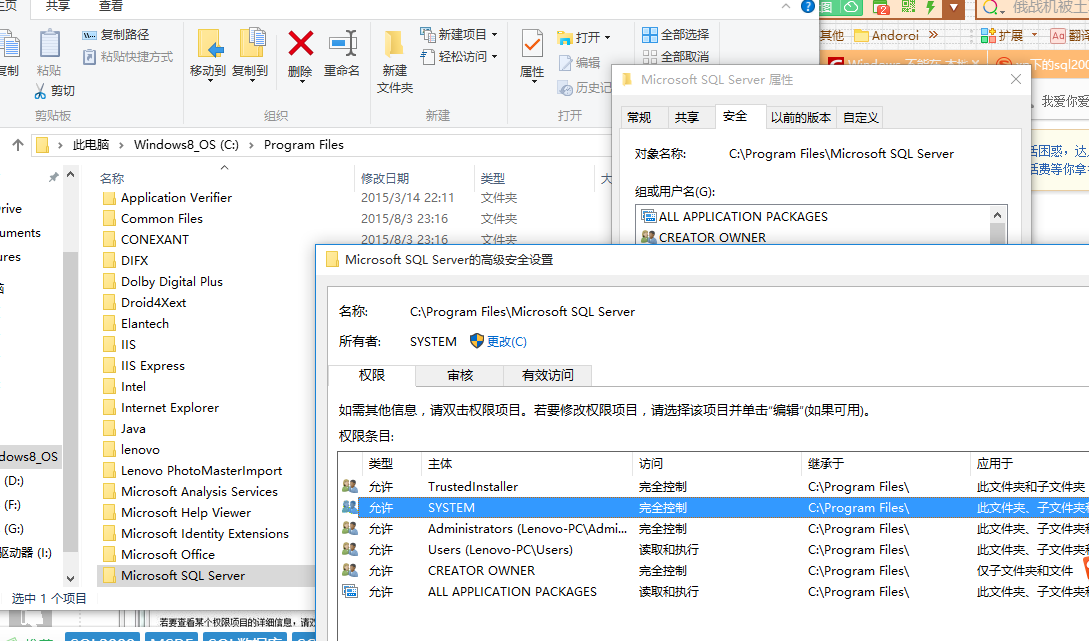Click the New Folder (新建文件夹) icon
Viewport: 1089px width, 641px height.
394,44
